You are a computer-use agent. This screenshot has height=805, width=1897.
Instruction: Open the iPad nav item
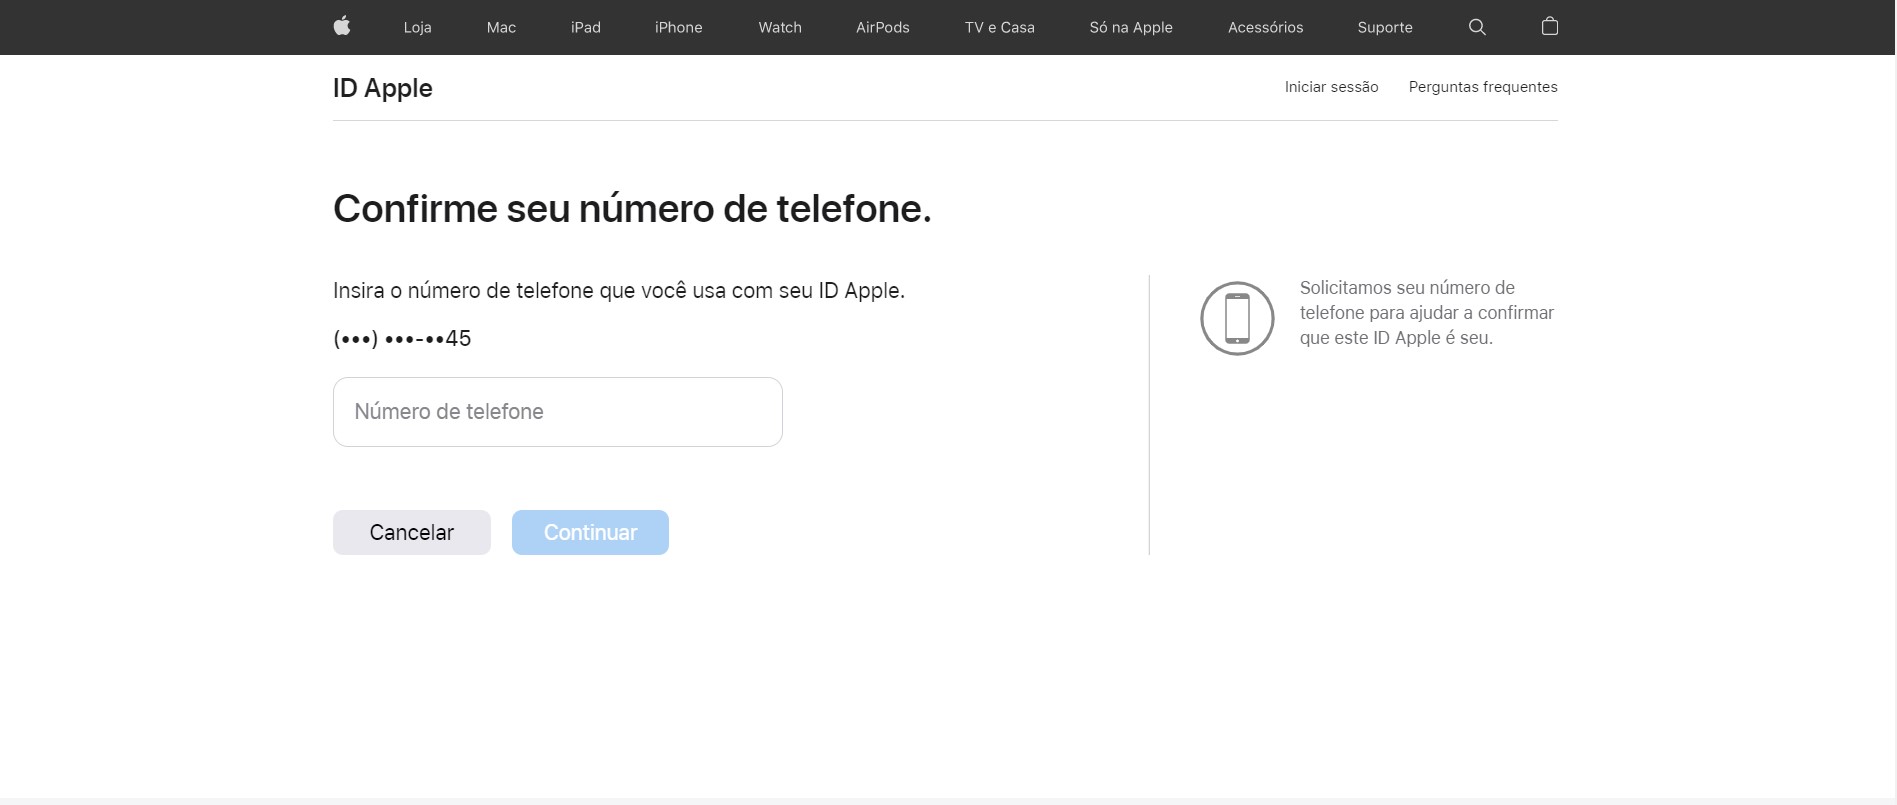coord(586,27)
